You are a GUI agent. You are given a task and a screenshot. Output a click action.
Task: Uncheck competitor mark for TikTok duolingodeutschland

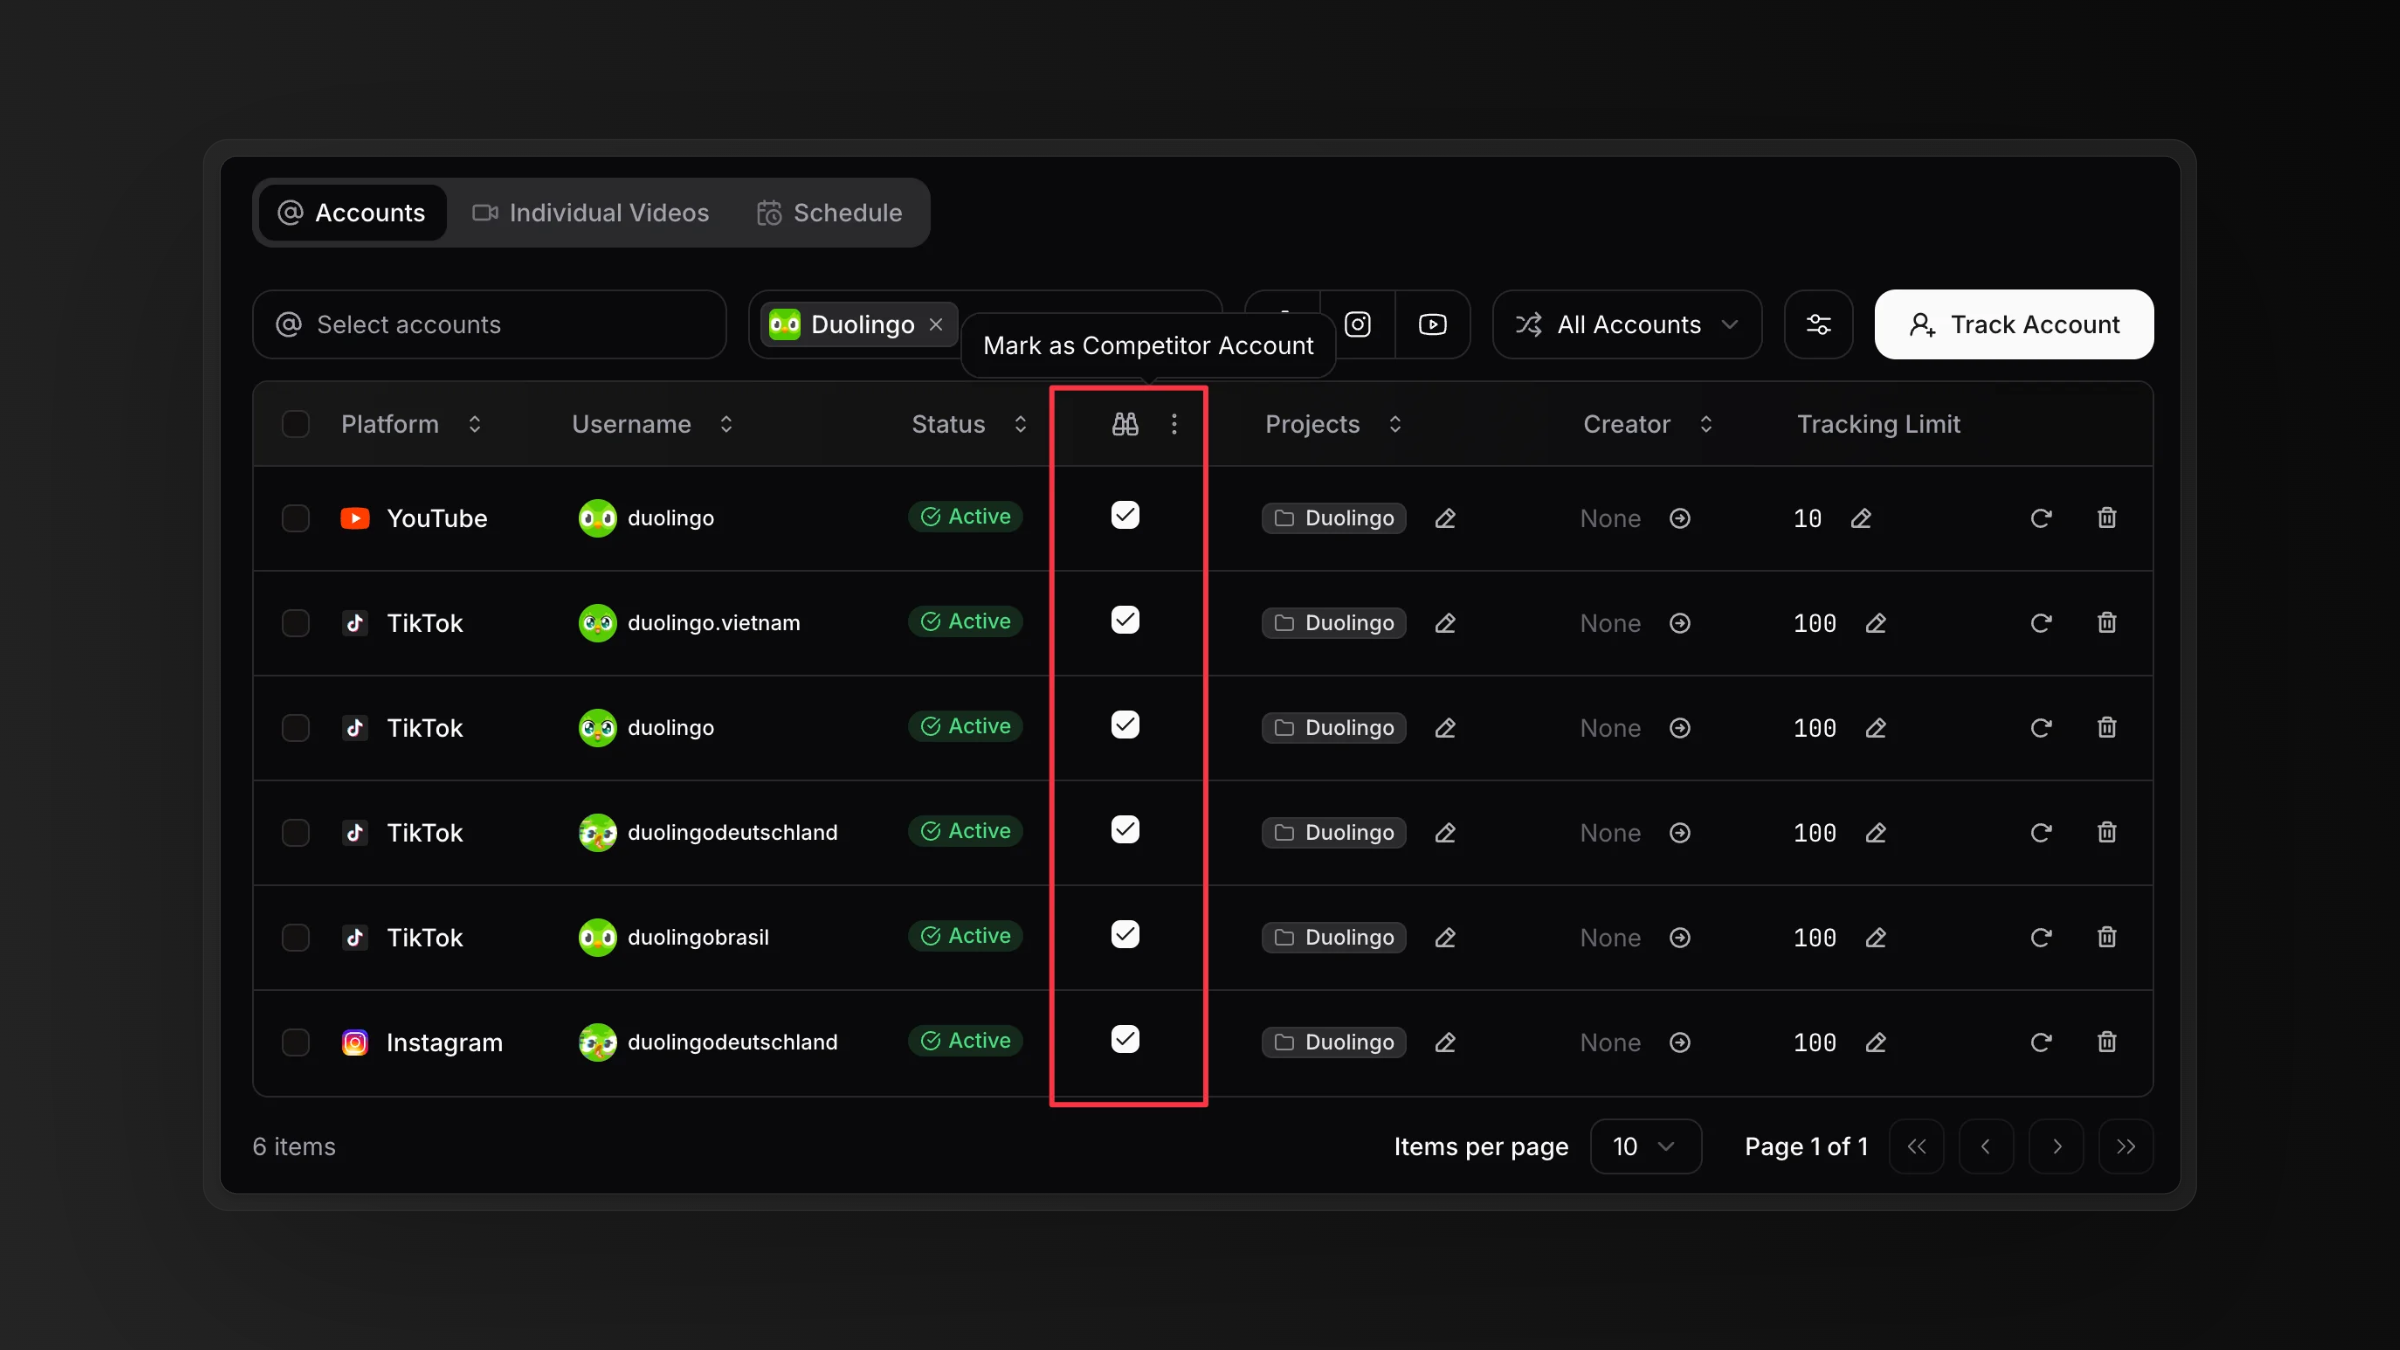coord(1125,829)
